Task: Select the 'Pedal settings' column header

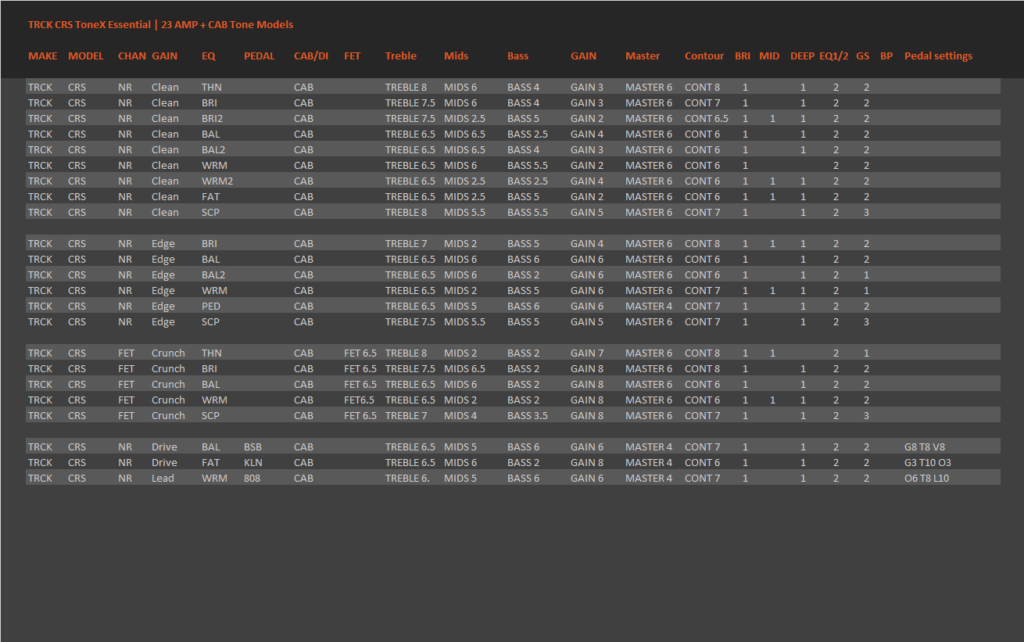Action: coord(938,56)
